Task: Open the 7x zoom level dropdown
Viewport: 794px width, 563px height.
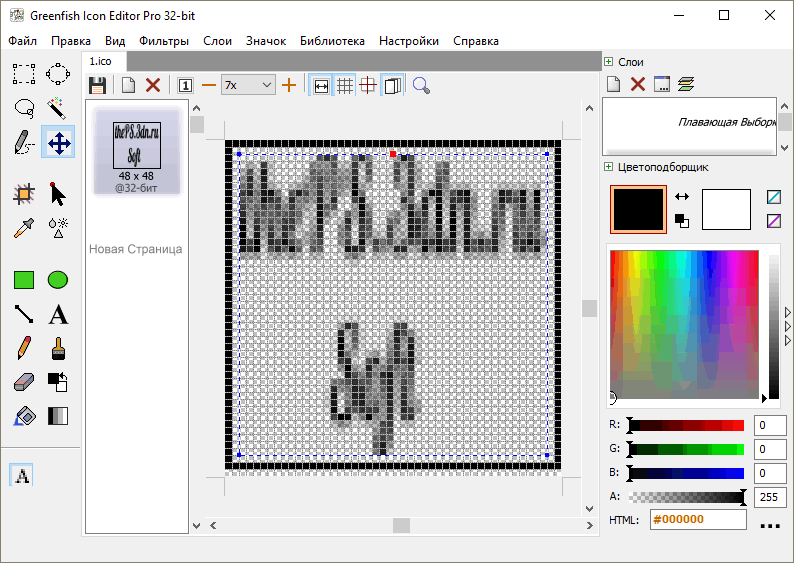Action: (248, 85)
